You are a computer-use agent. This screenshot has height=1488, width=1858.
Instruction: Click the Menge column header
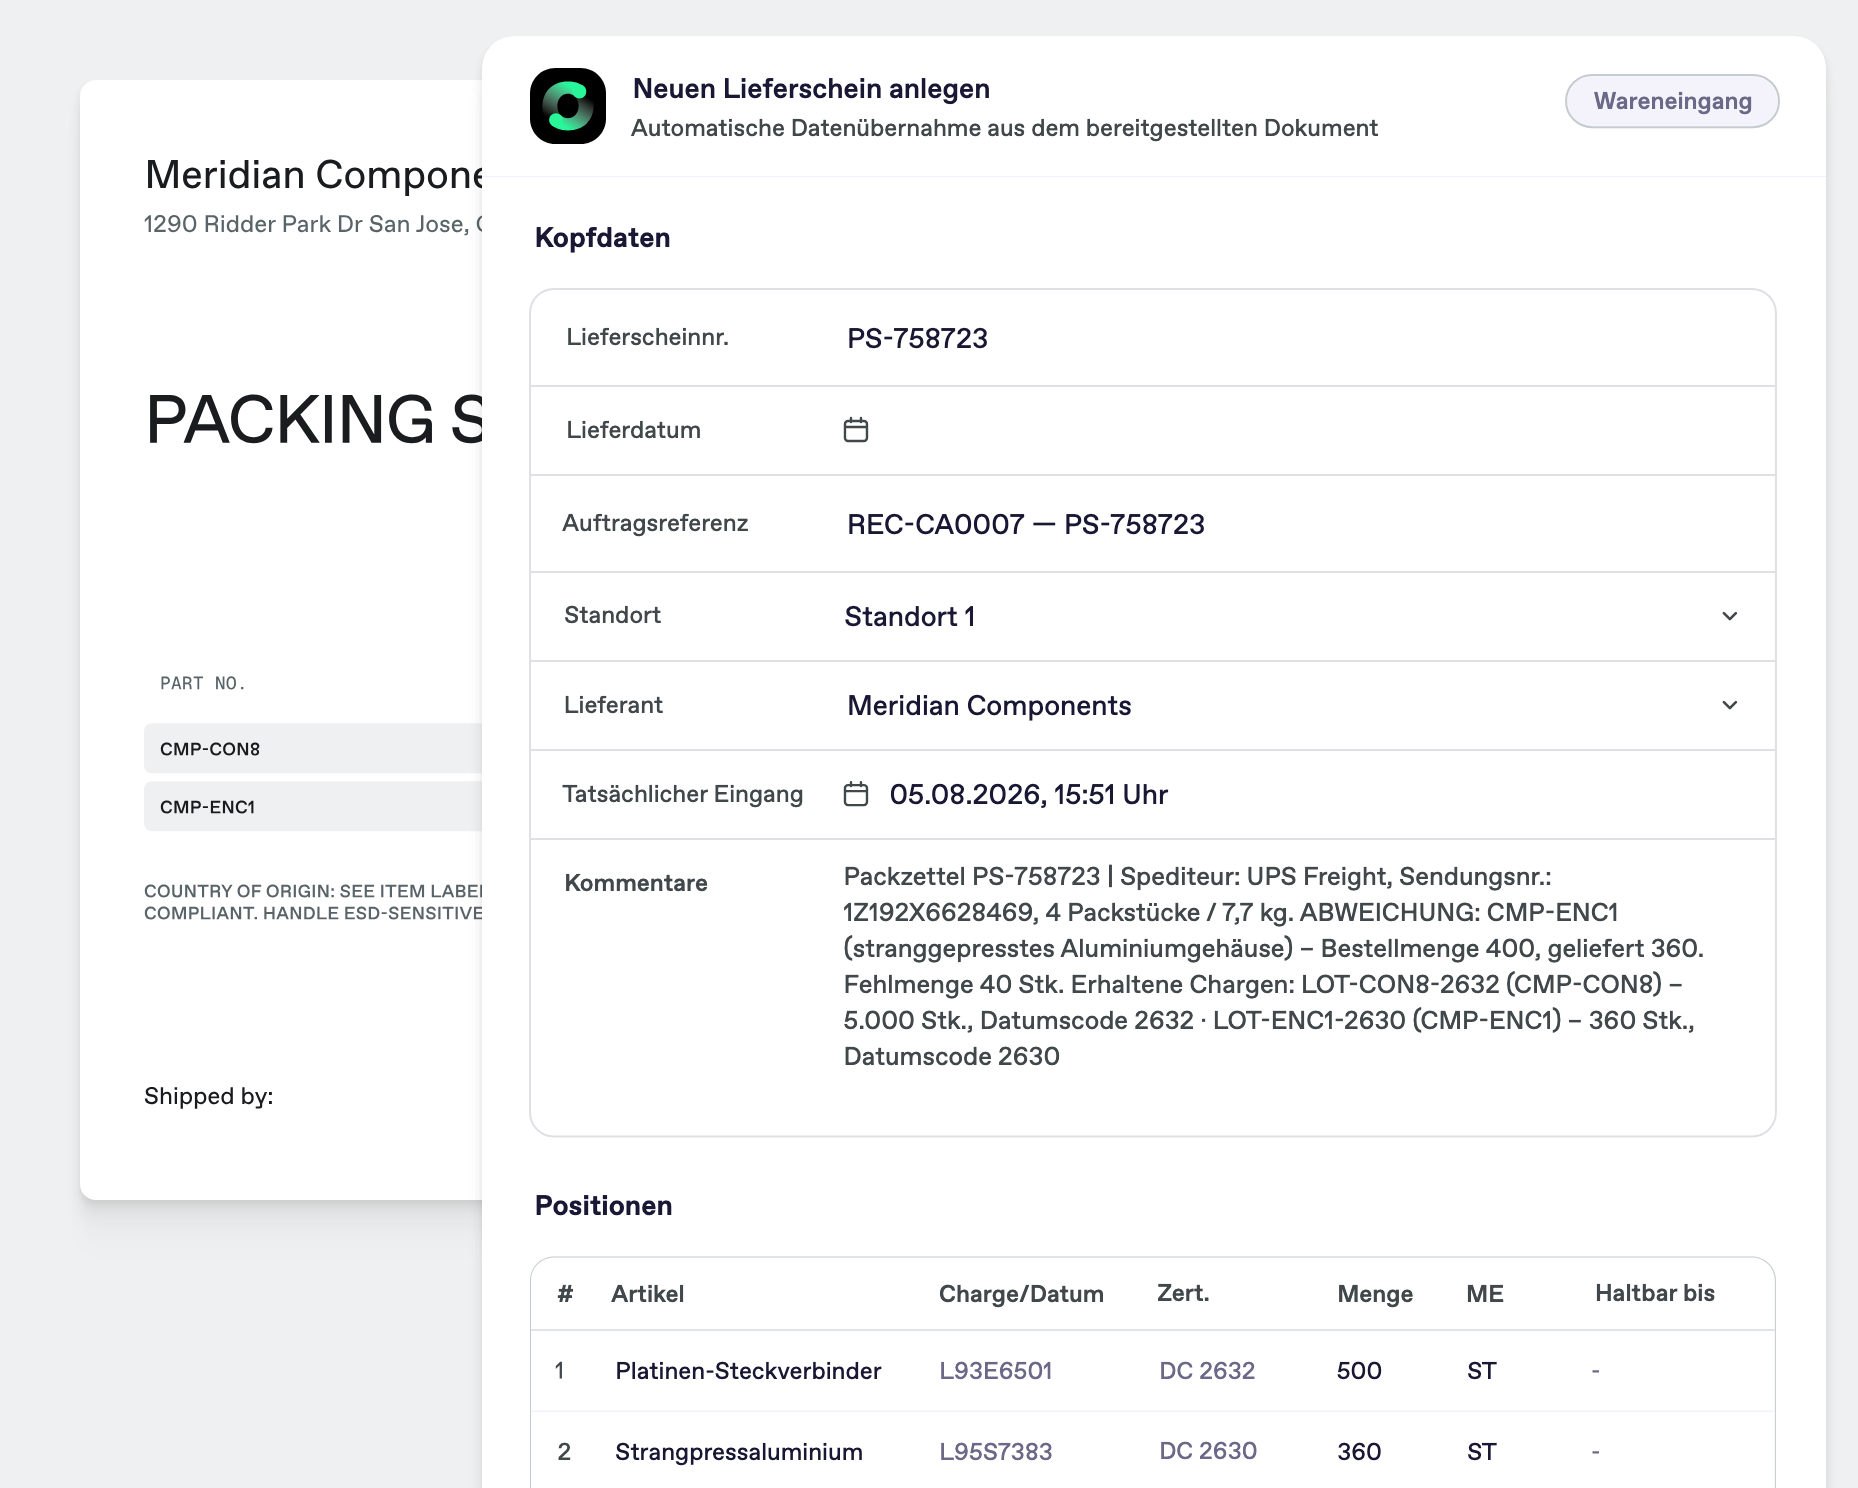tap(1375, 1294)
